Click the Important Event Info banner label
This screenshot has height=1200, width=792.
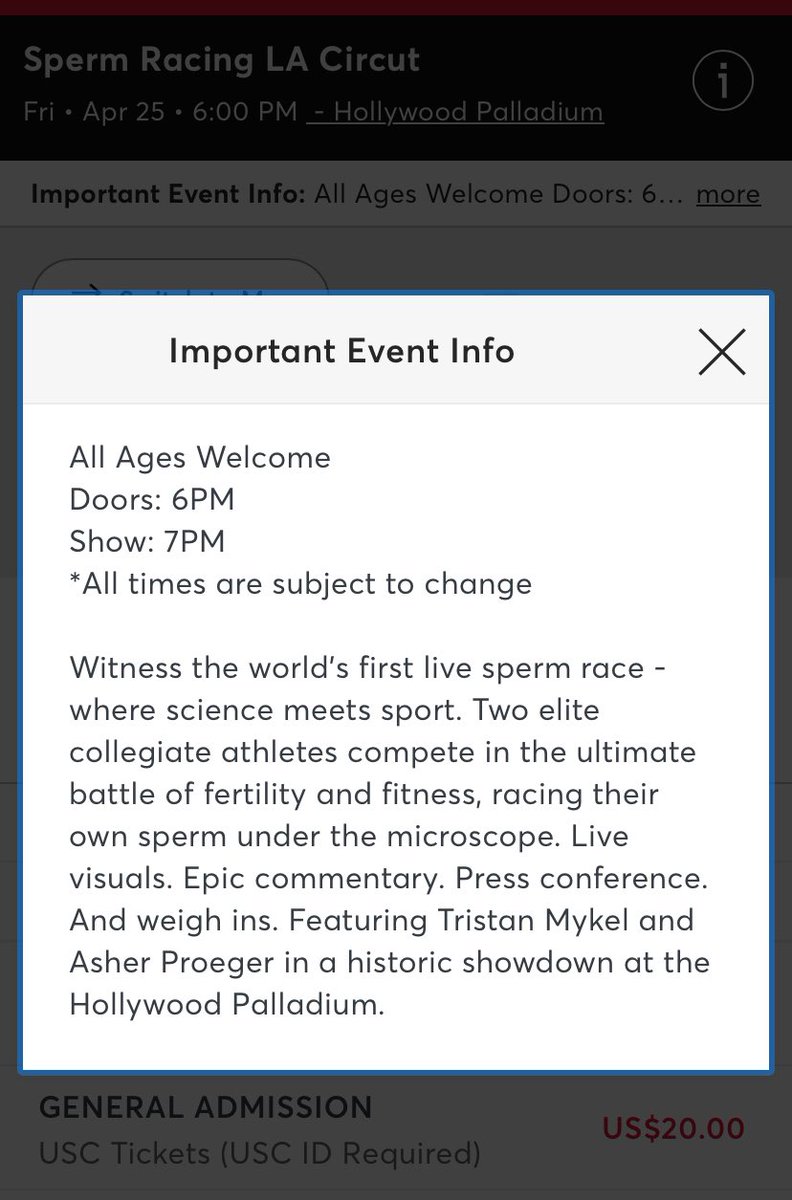pos(168,193)
